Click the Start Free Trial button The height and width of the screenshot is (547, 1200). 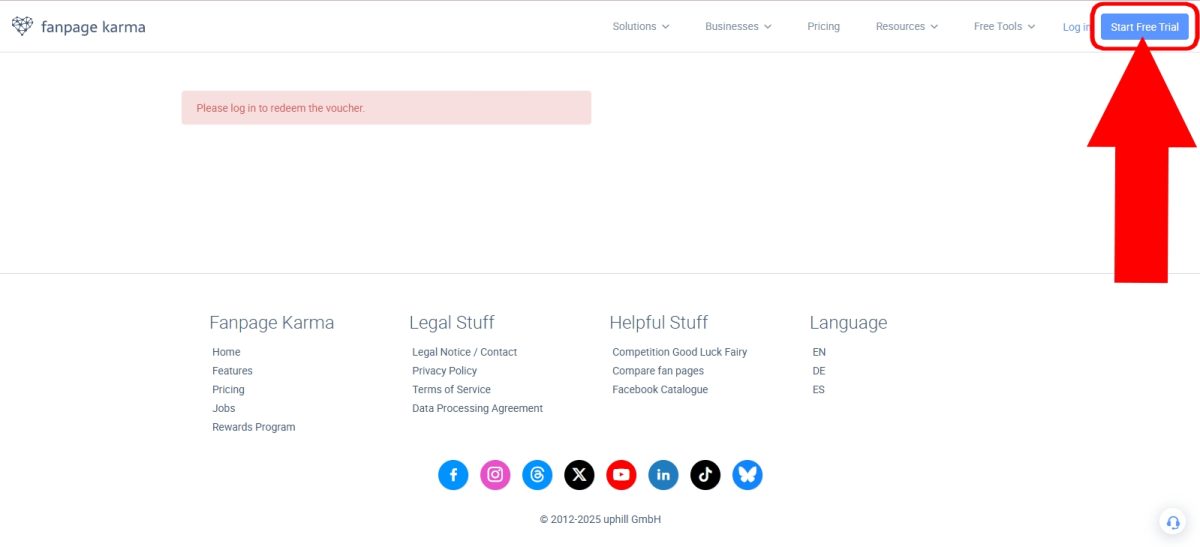click(x=1144, y=27)
